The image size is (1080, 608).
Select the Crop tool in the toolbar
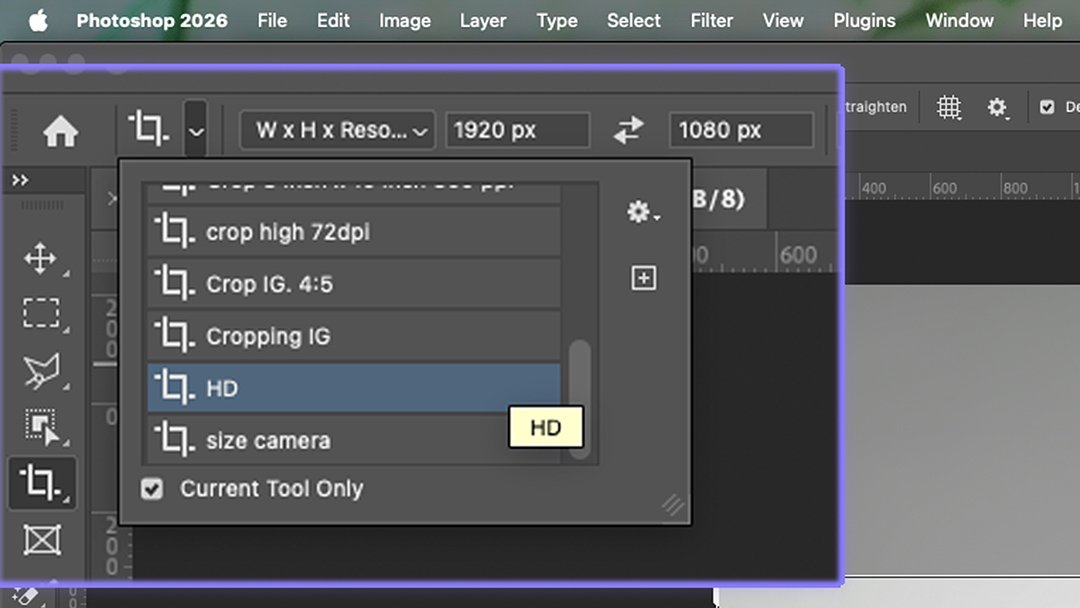(42, 483)
